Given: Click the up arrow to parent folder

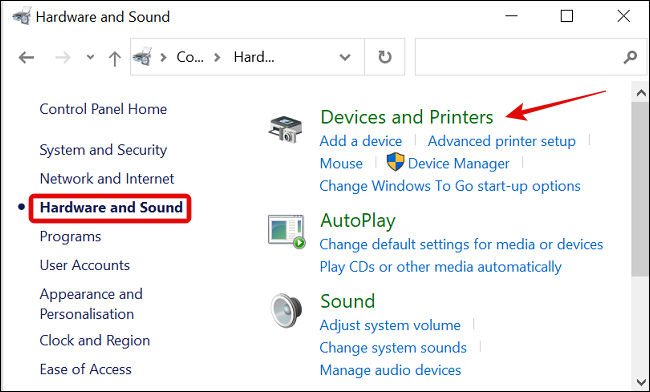Looking at the screenshot, I should (x=114, y=58).
